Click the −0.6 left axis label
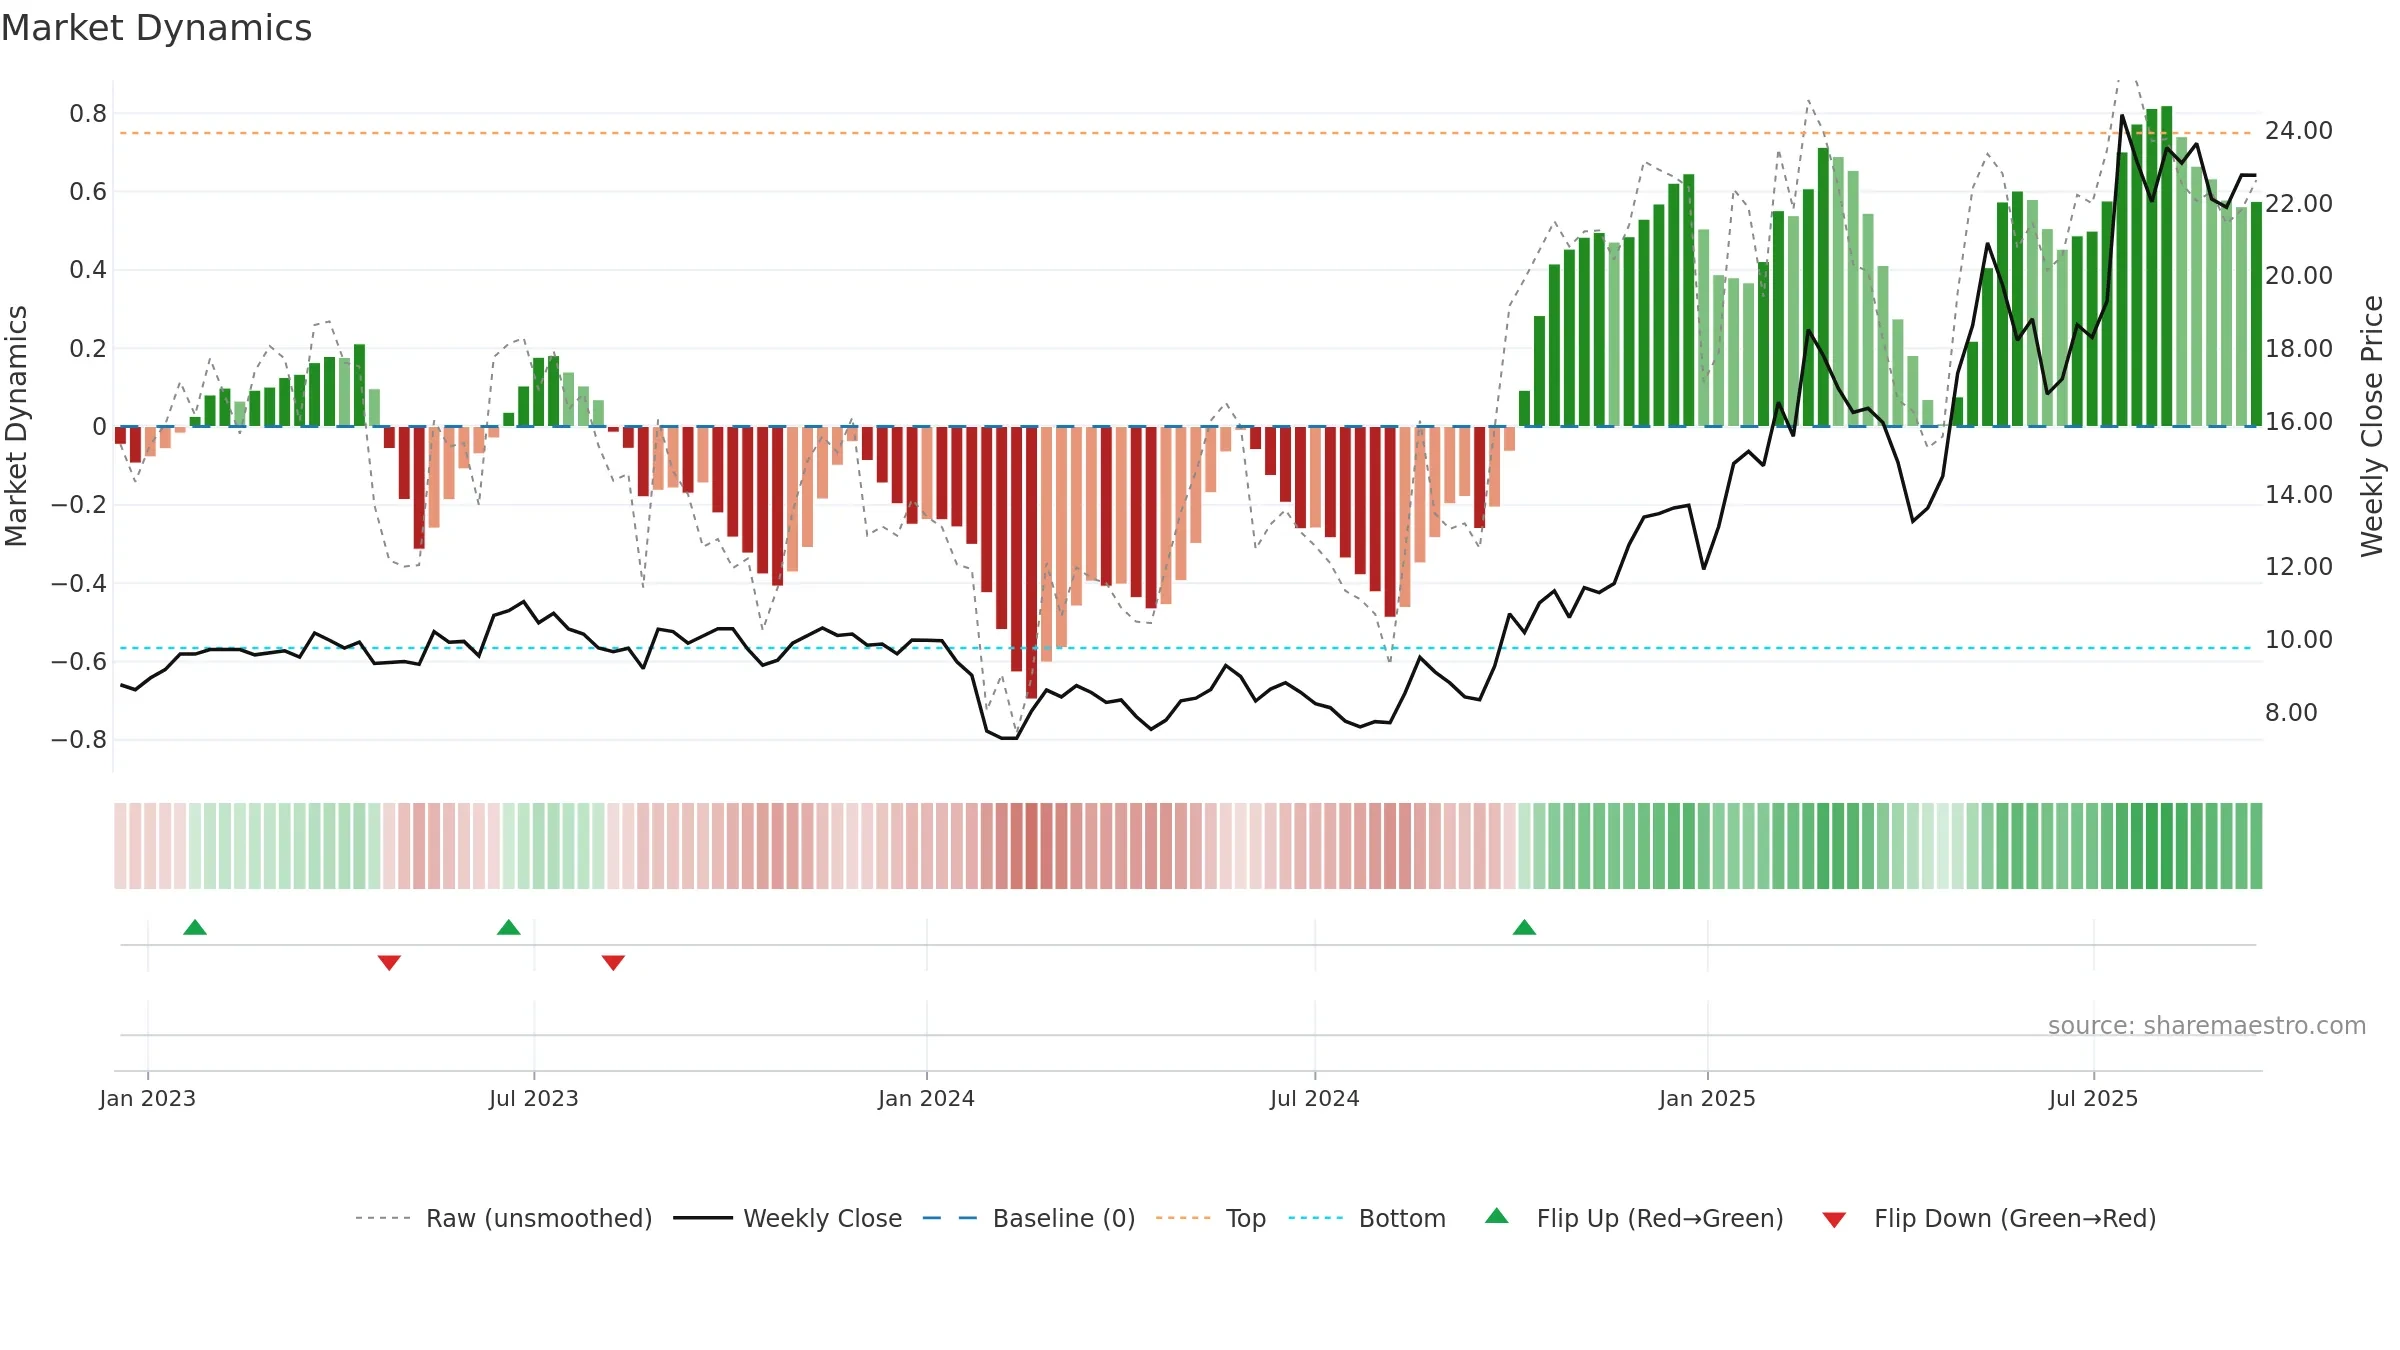 [x=79, y=662]
